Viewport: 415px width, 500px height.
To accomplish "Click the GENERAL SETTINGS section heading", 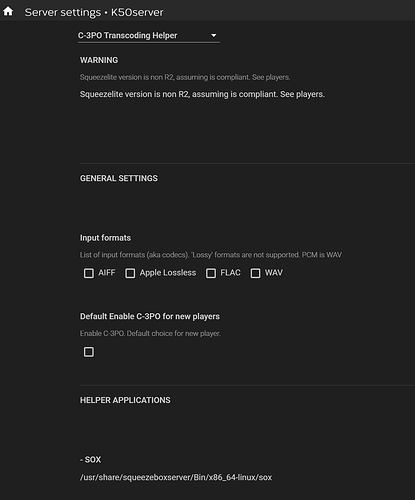I will point(119,178).
